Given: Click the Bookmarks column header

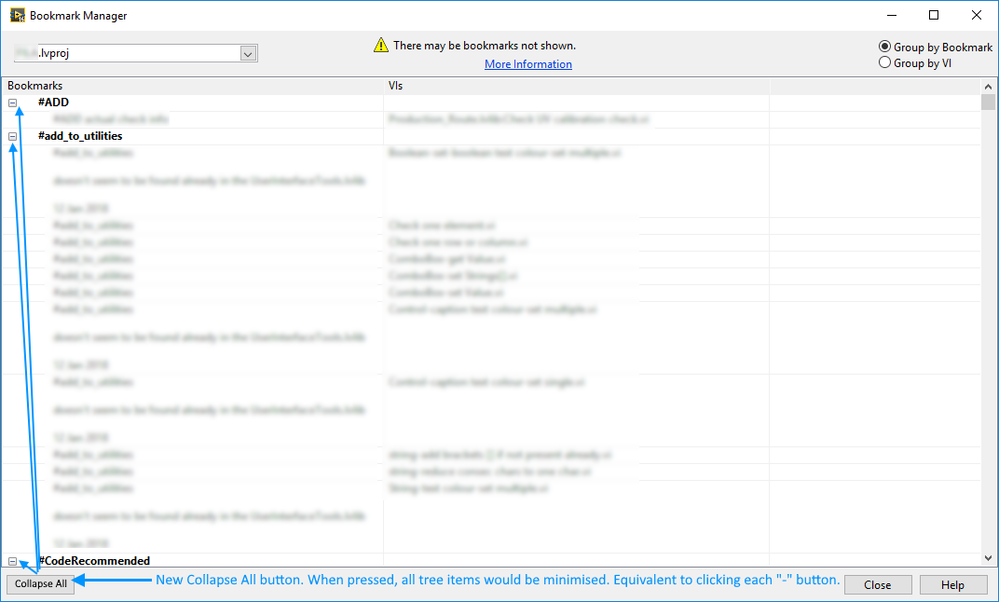Looking at the screenshot, I should (x=35, y=86).
